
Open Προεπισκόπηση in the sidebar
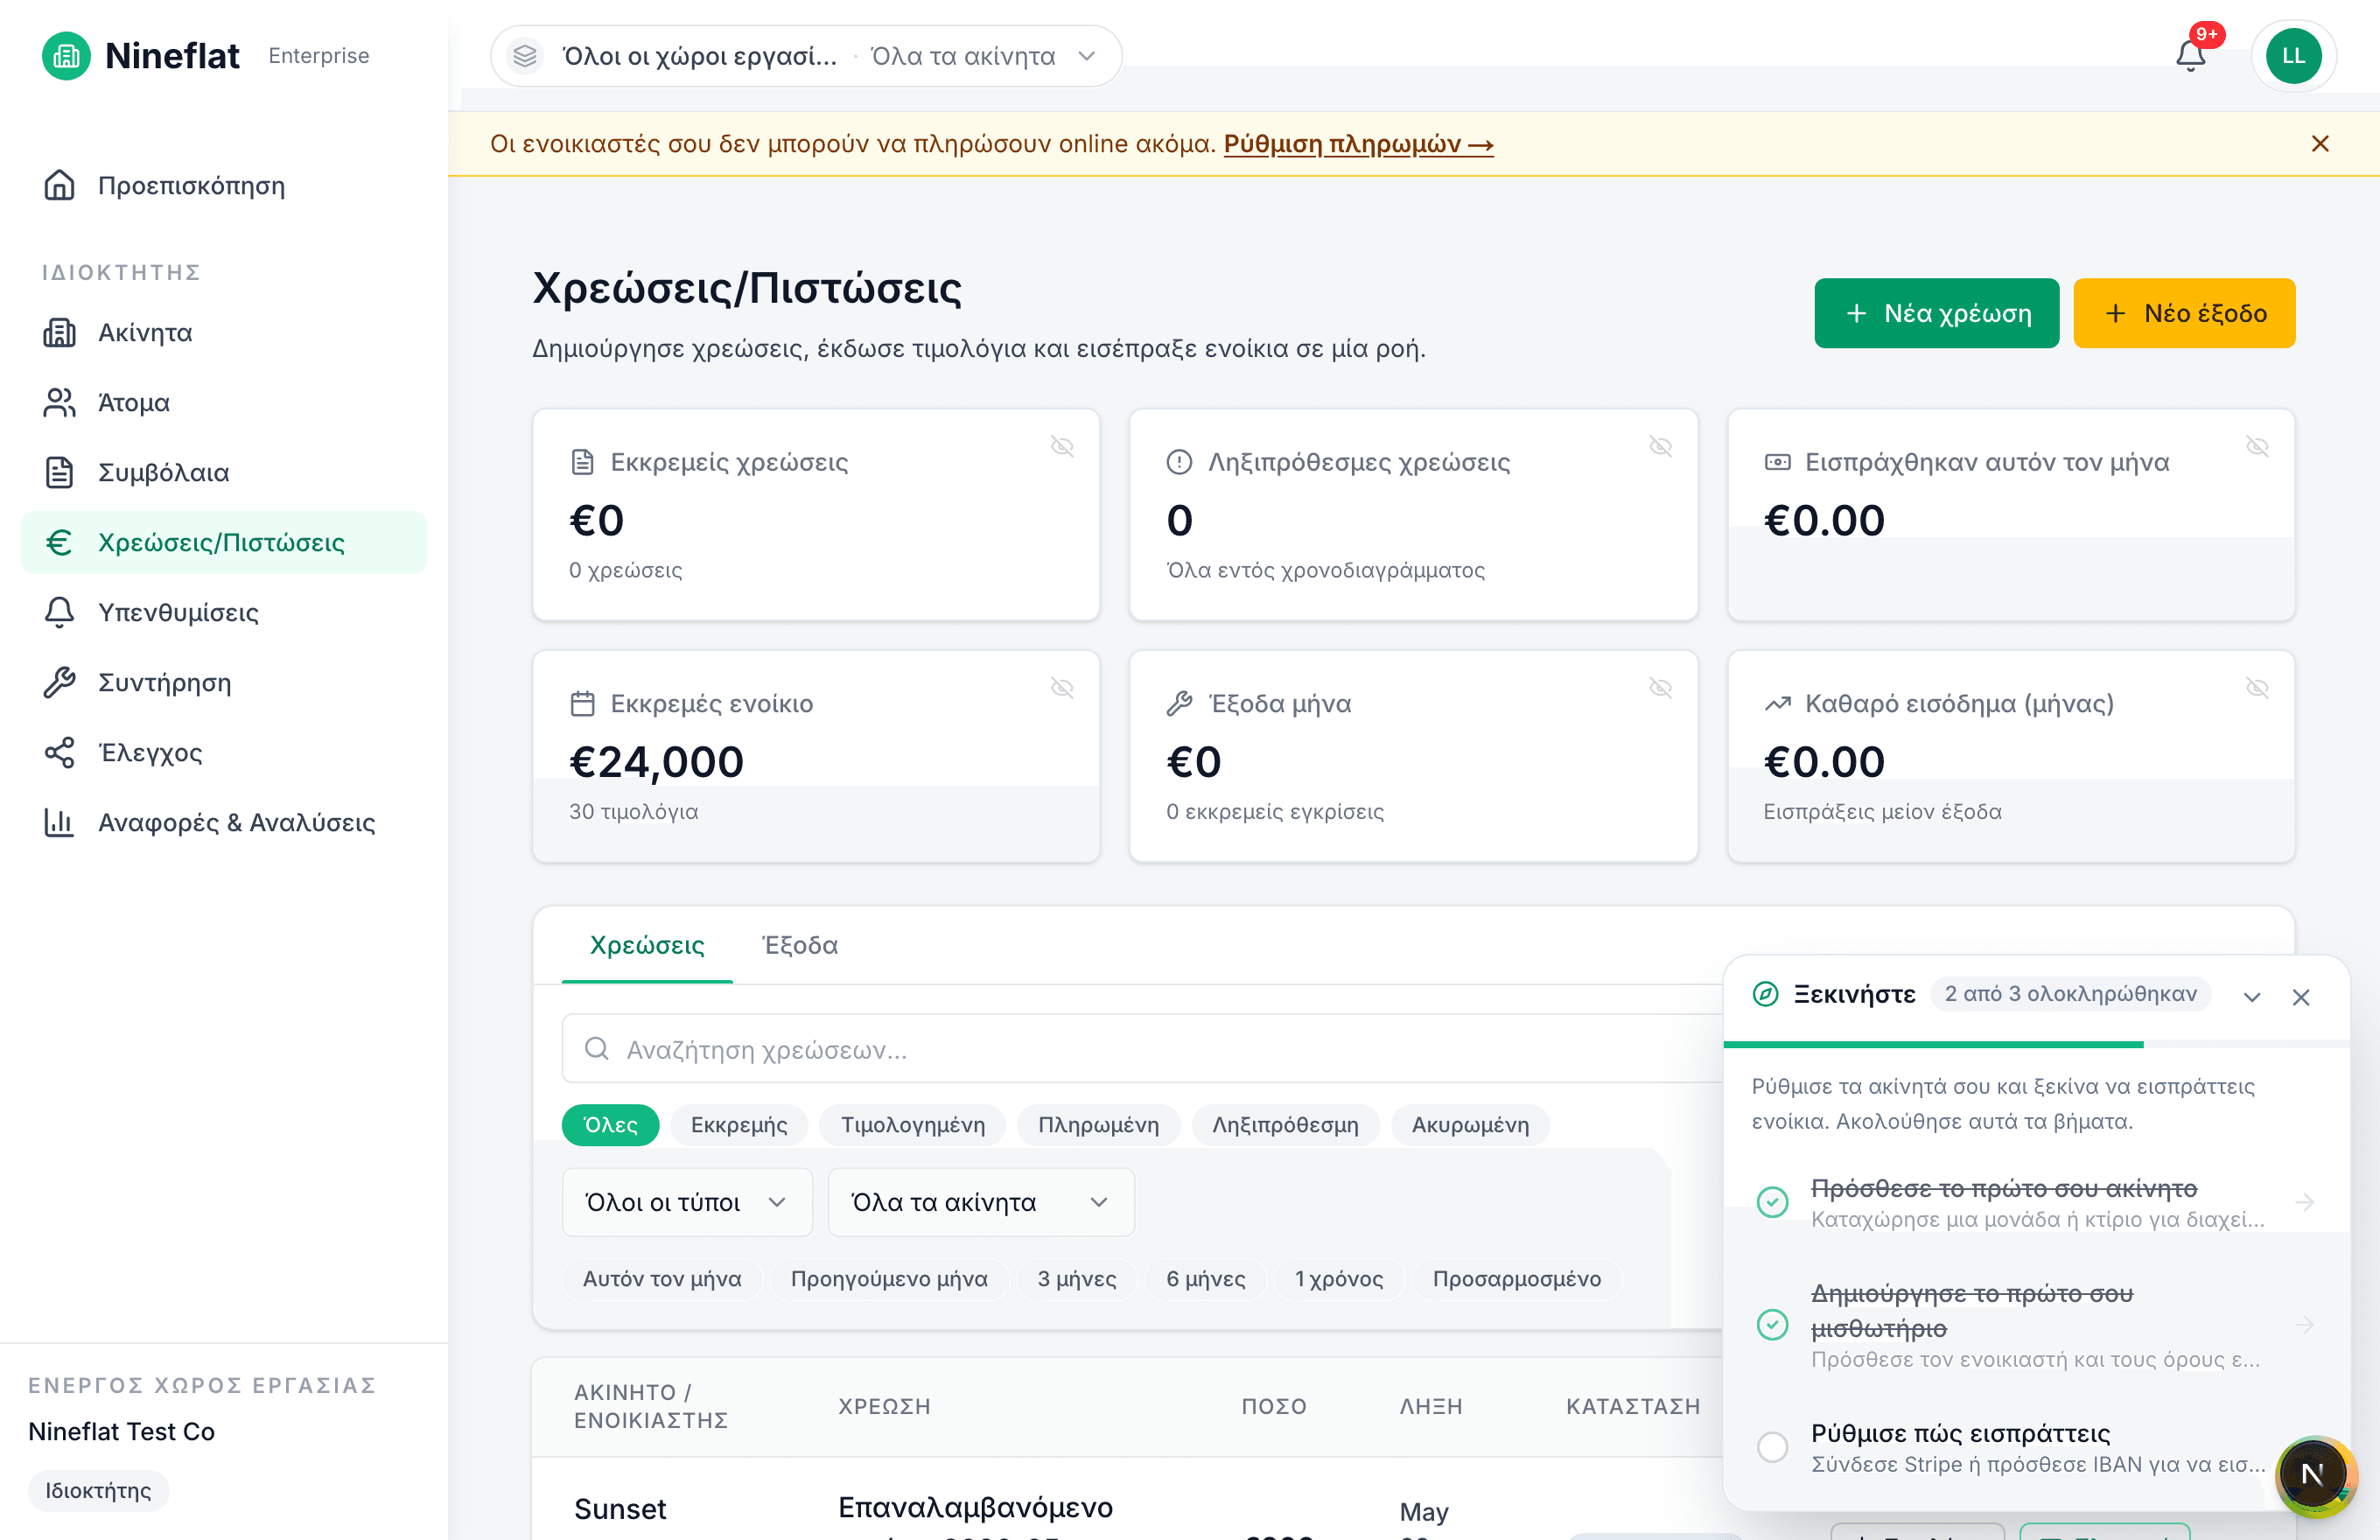tap(224, 186)
